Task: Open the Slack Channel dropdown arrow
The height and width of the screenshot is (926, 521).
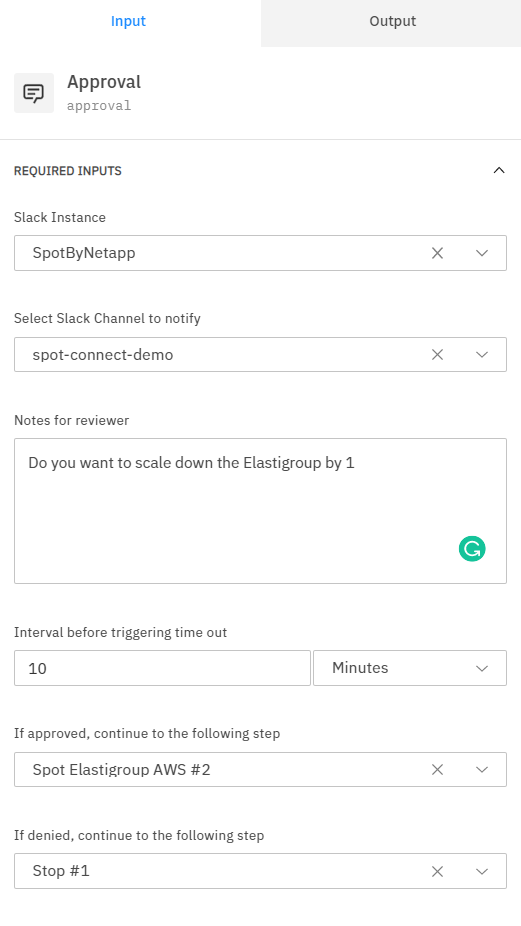Action: 482,354
